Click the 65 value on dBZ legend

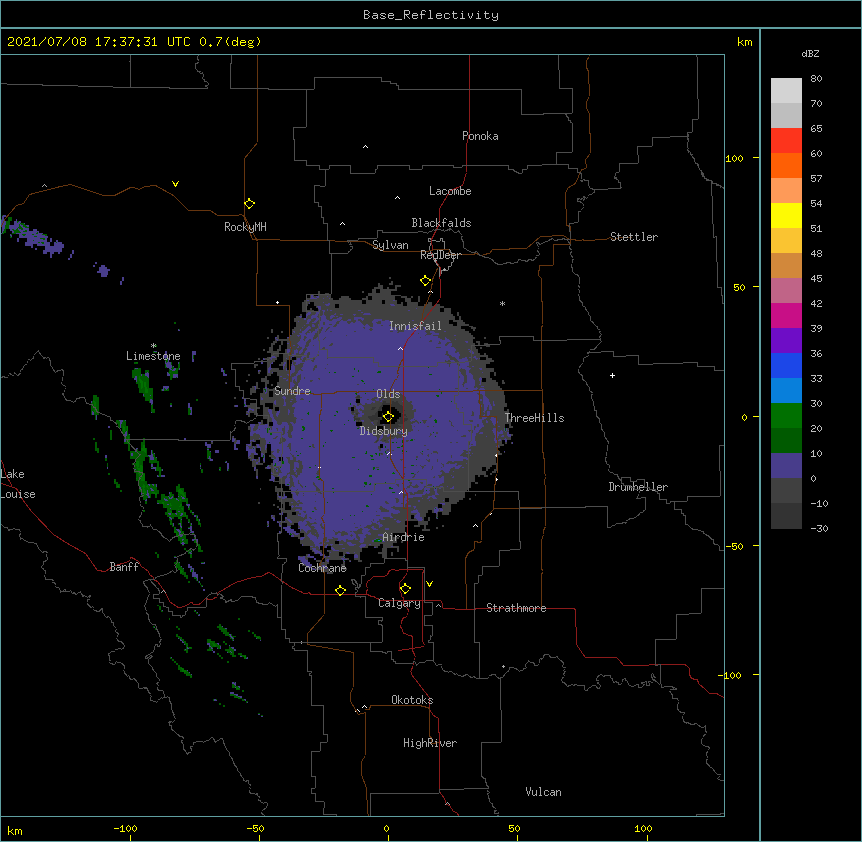816,129
